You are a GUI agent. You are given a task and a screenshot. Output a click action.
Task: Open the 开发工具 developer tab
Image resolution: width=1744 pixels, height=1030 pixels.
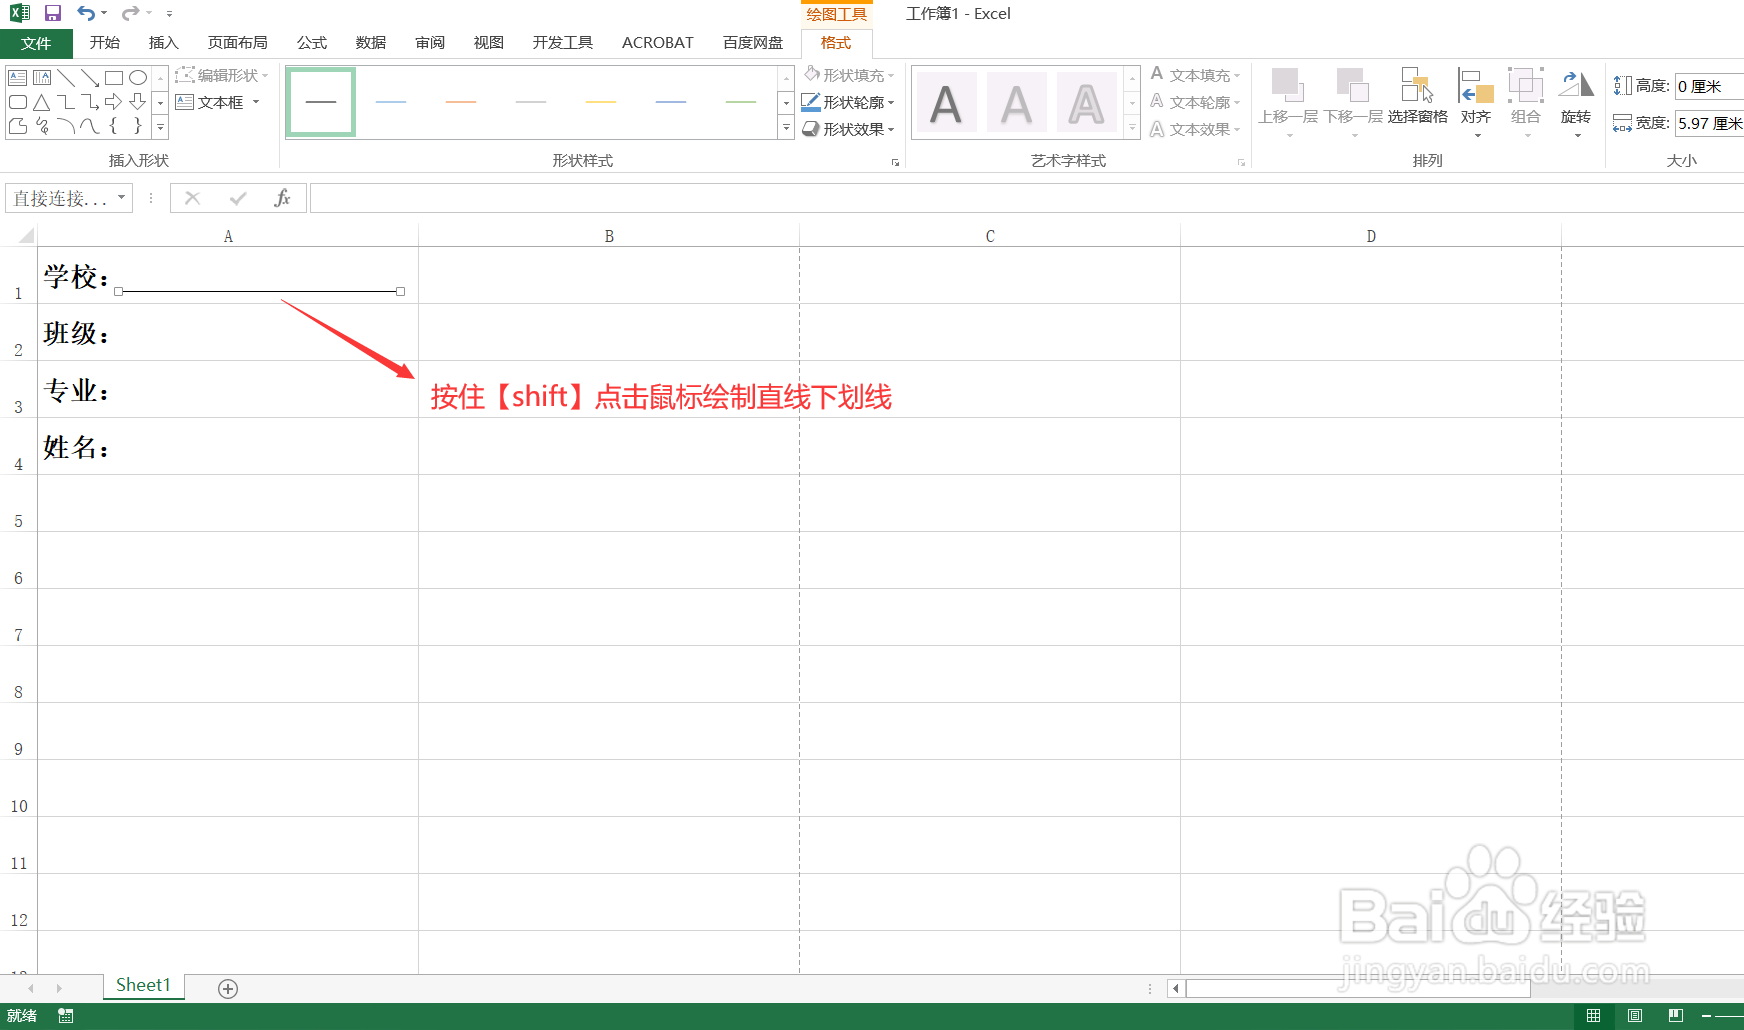563,43
